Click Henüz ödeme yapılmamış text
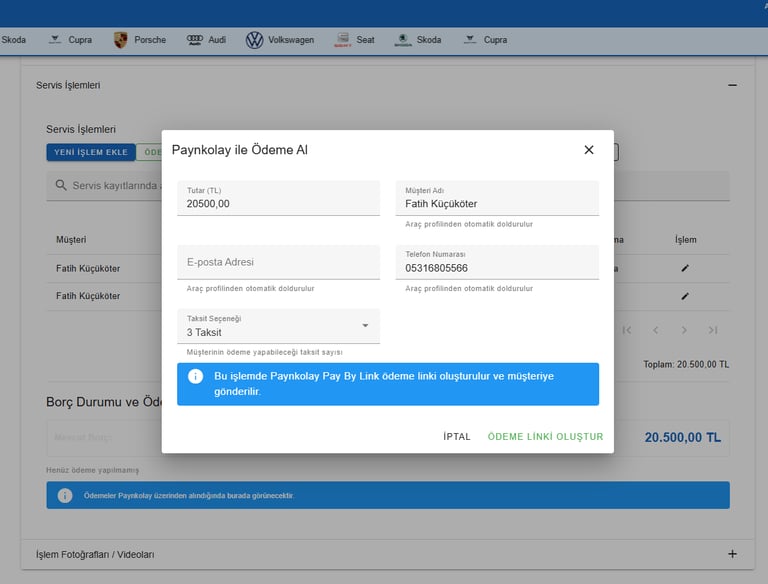The height and width of the screenshot is (584, 768). (x=93, y=470)
